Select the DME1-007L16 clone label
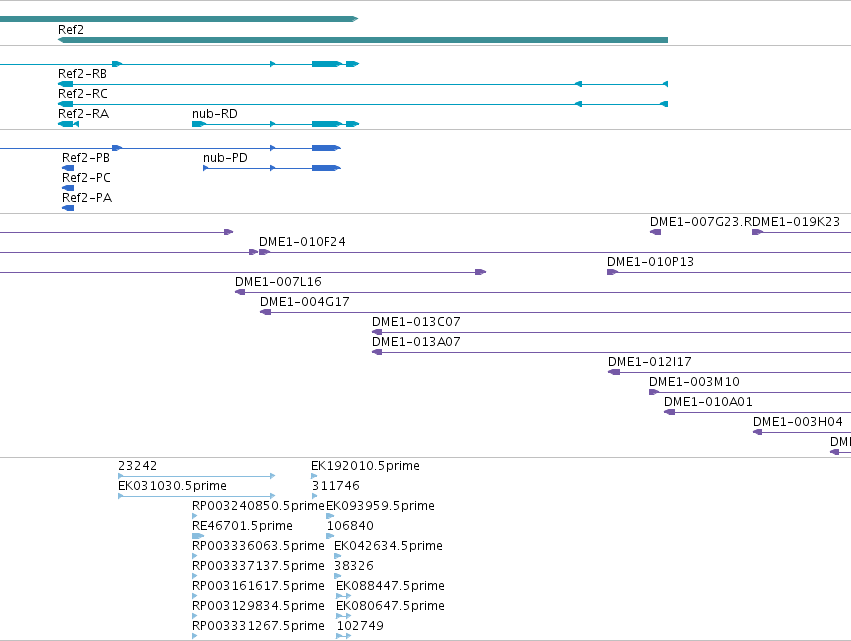Screen dimensions: 851x641 278,282
